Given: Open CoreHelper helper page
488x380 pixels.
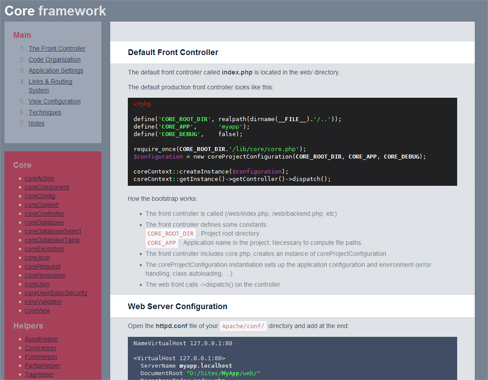Looking at the screenshot, I should pyautogui.click(x=41, y=348).
